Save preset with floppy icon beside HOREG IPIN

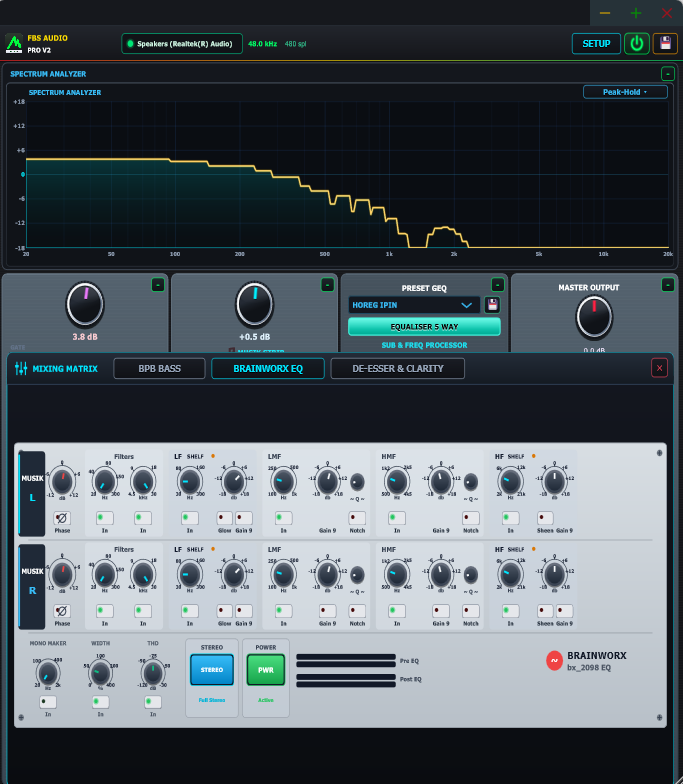[x=492, y=304]
